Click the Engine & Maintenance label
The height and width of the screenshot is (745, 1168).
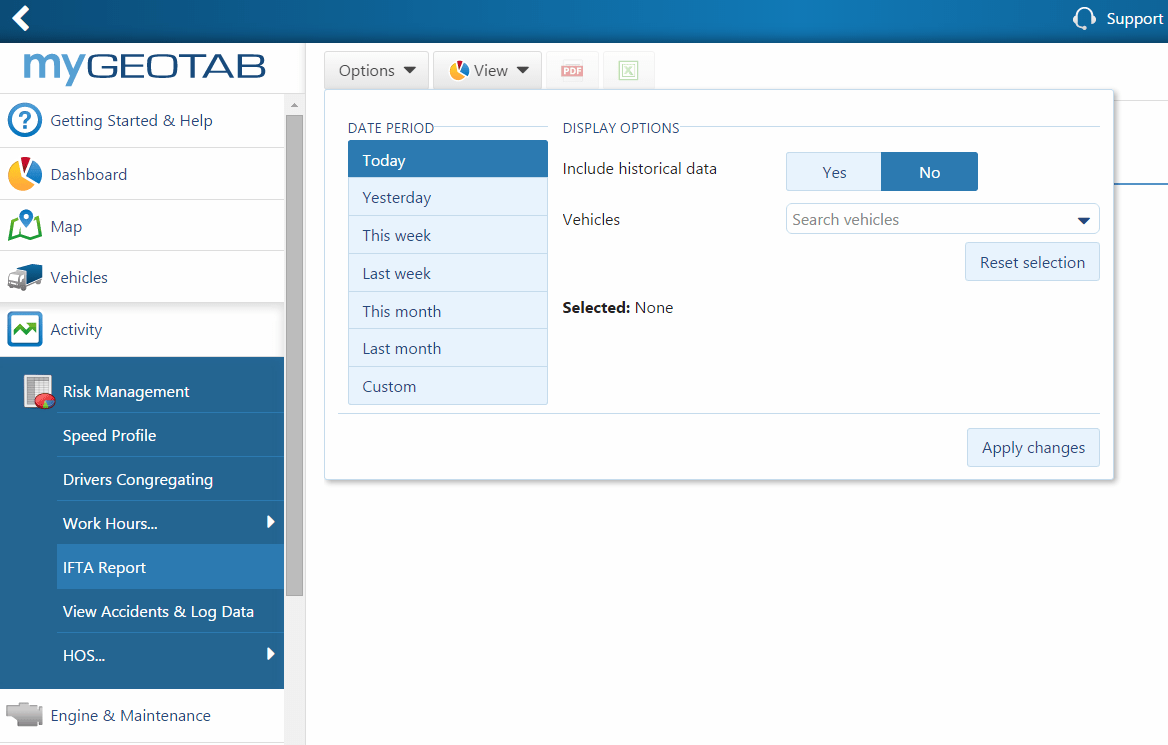(x=130, y=715)
